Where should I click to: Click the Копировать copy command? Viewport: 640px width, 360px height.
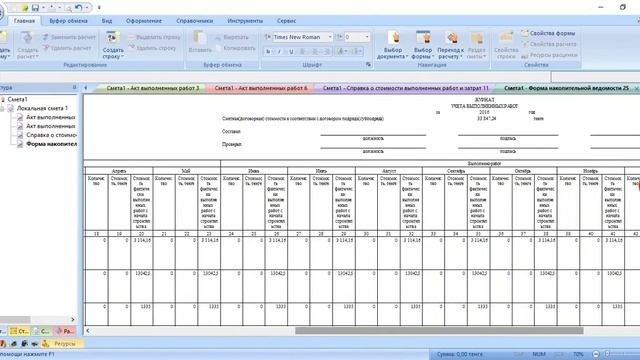[x=235, y=48]
